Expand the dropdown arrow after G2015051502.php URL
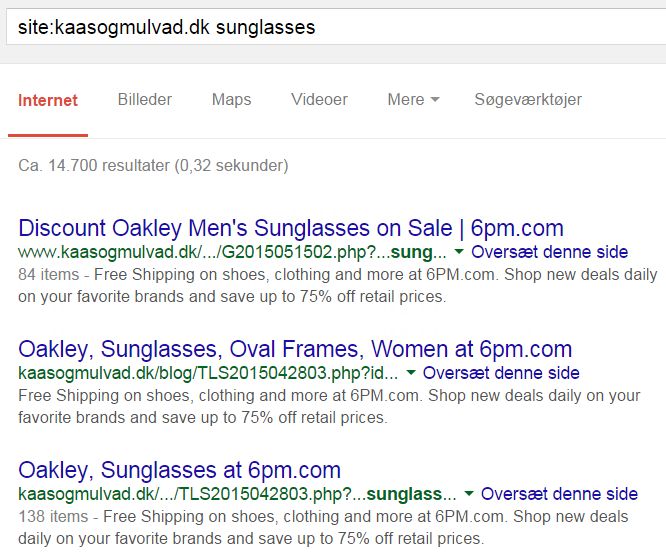The width and height of the screenshot is (666, 554). [459, 252]
